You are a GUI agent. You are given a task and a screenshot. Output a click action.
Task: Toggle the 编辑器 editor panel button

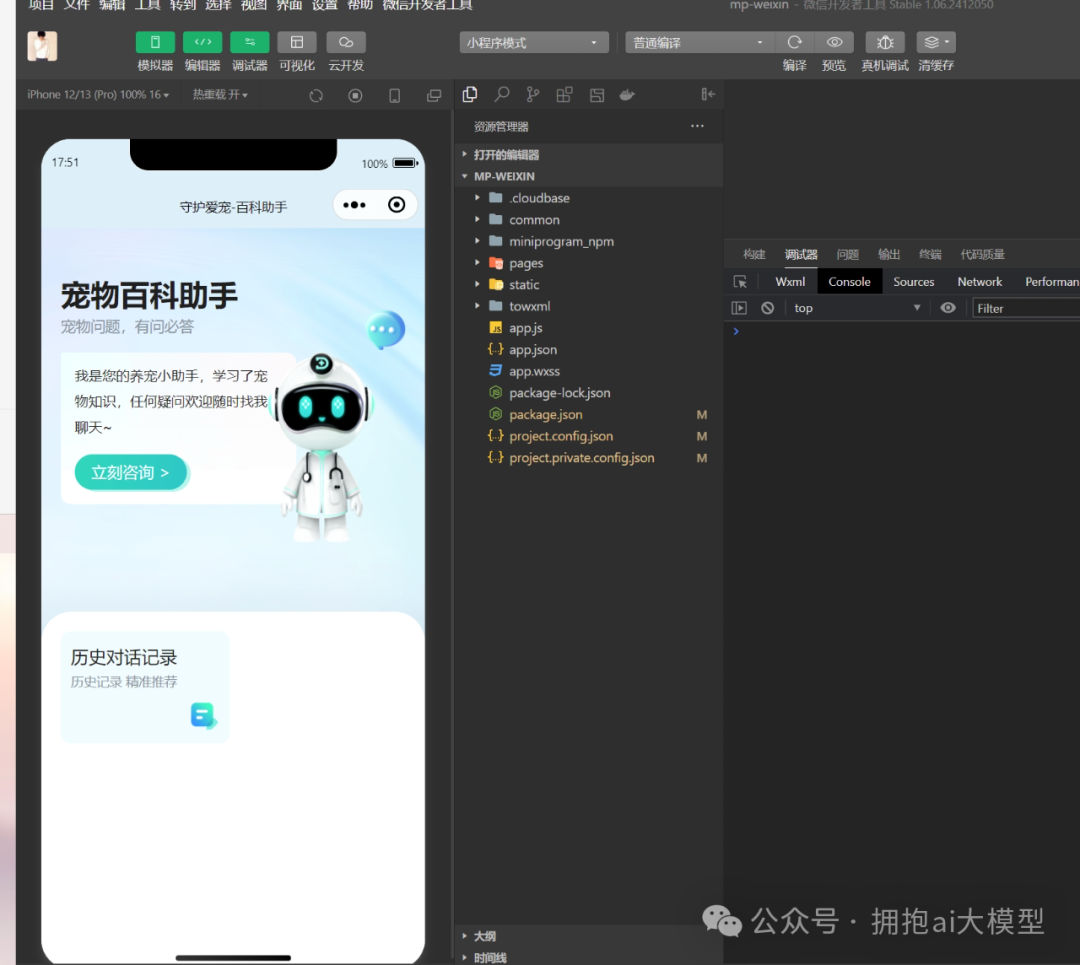click(202, 42)
